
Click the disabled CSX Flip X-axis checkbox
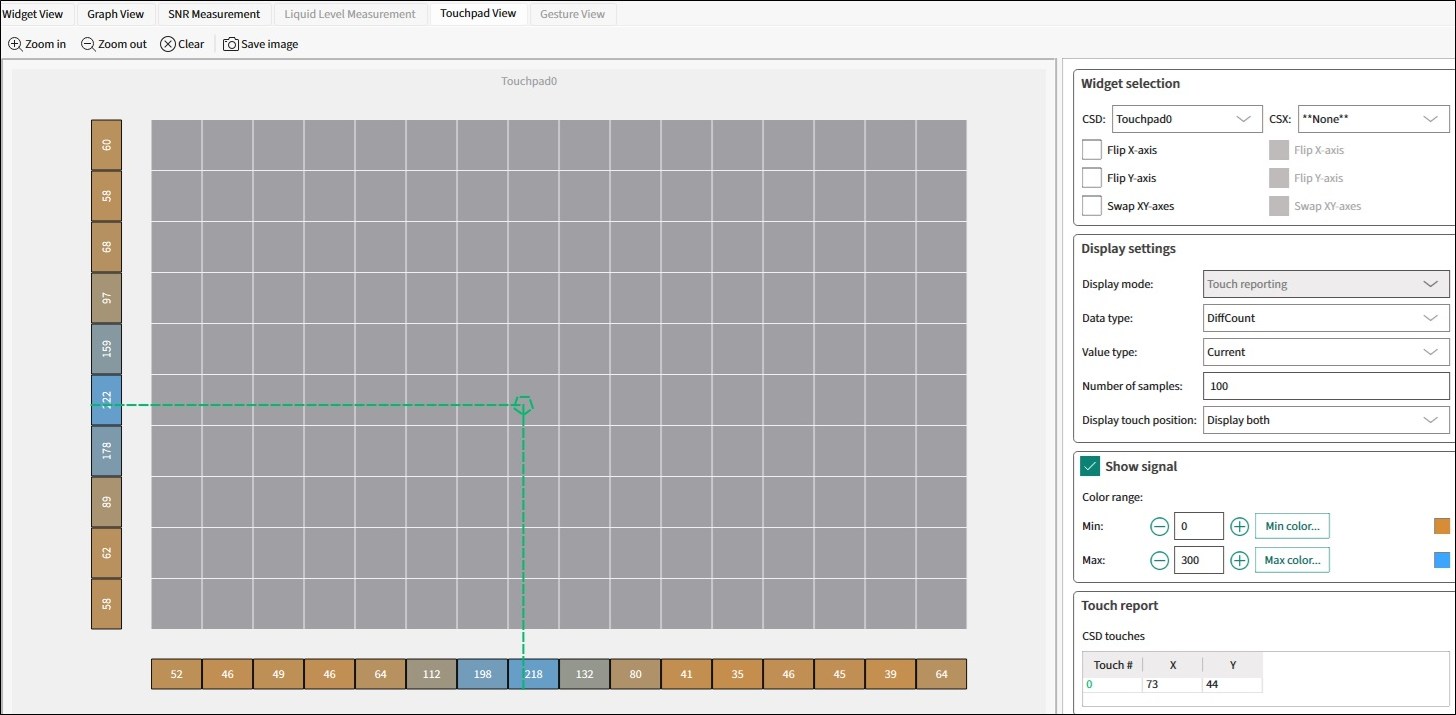tap(1279, 150)
